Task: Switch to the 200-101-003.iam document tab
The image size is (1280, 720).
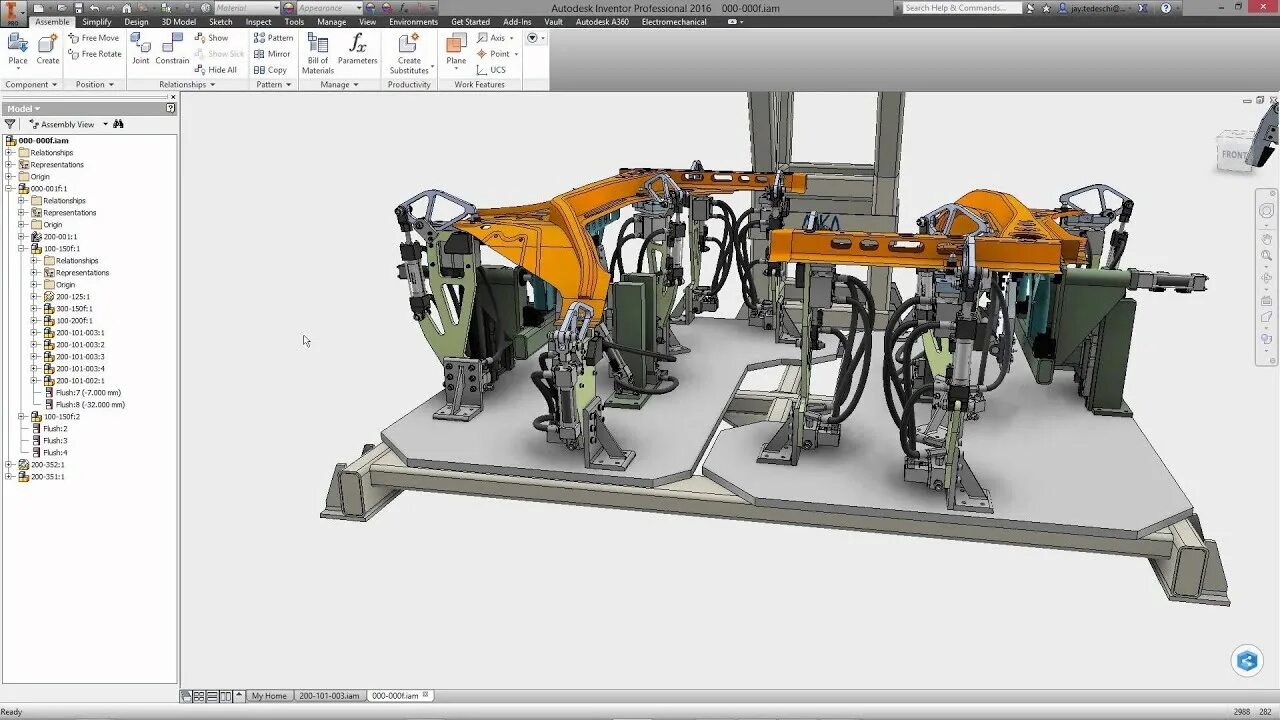Action: pos(329,695)
